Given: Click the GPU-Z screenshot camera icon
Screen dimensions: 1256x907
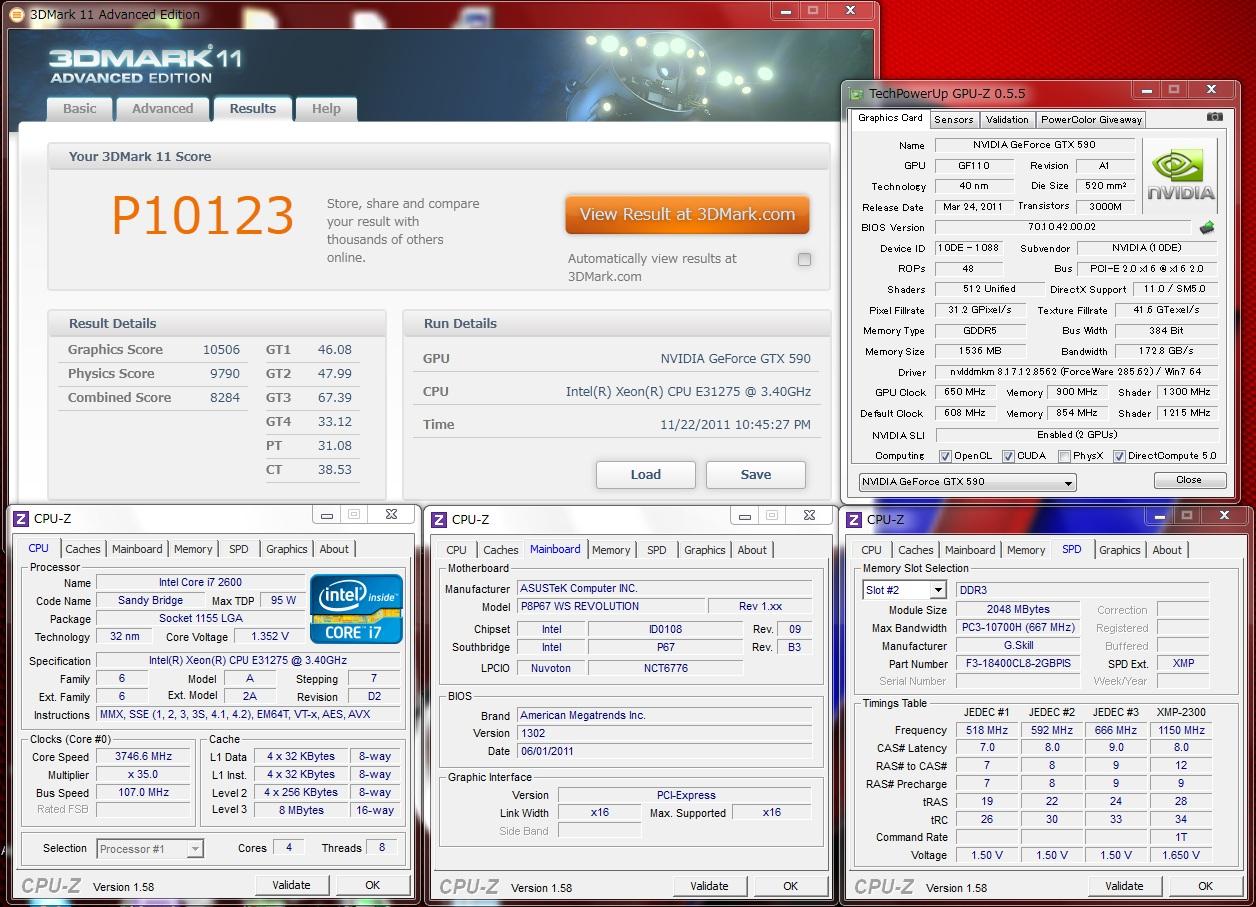Looking at the screenshot, I should 1214,117.
